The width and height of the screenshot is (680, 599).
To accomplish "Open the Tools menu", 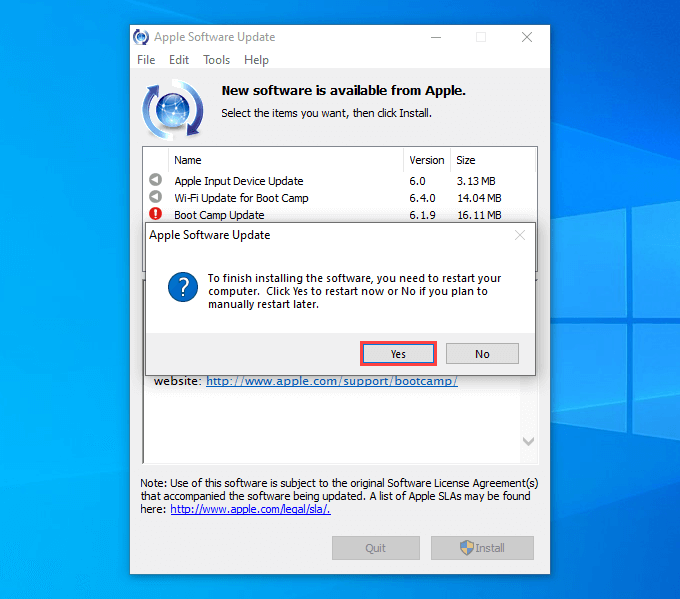I will click(x=216, y=60).
